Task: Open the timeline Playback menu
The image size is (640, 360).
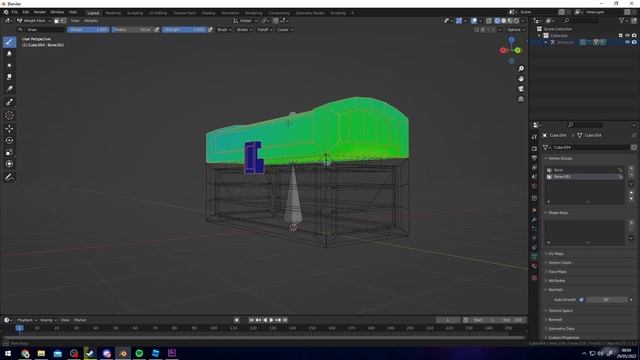Action: (27, 320)
